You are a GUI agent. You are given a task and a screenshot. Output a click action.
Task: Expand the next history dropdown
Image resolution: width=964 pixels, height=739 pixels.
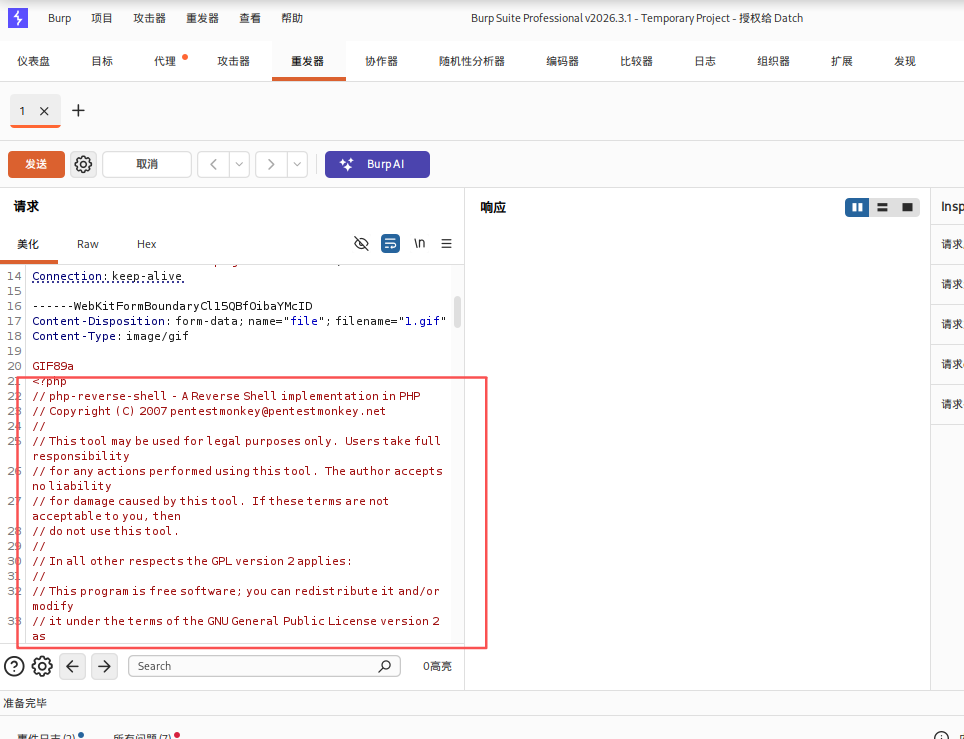tap(297, 164)
